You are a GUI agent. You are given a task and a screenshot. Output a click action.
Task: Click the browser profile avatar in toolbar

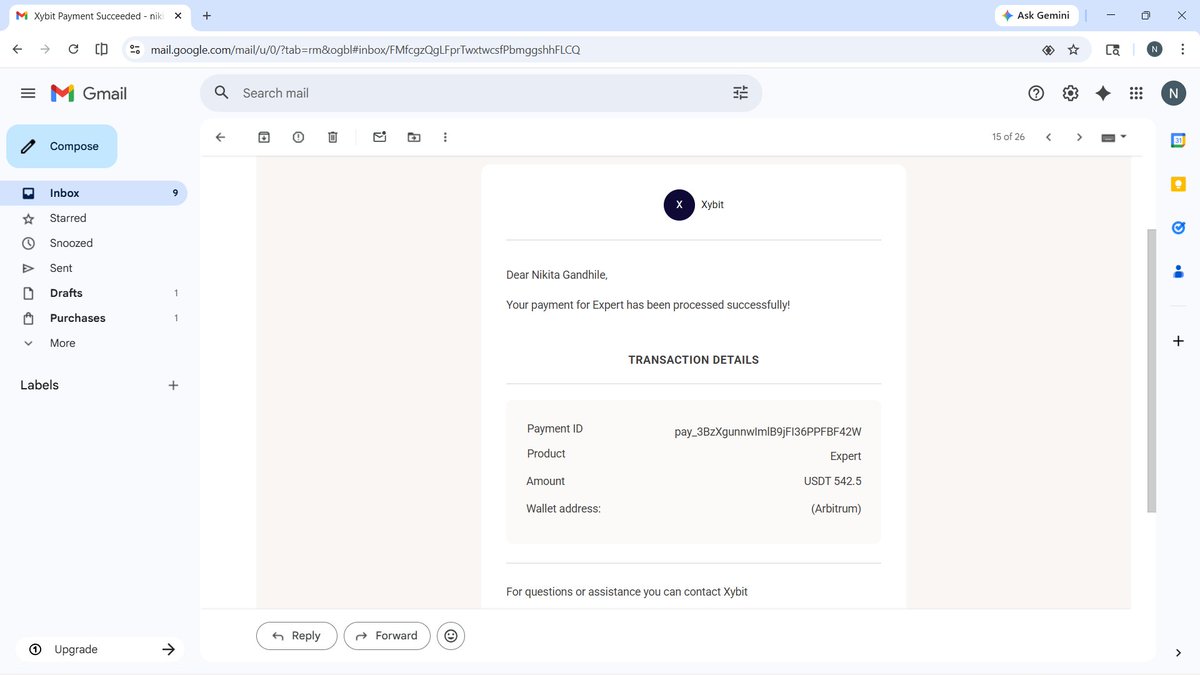pyautogui.click(x=1154, y=49)
